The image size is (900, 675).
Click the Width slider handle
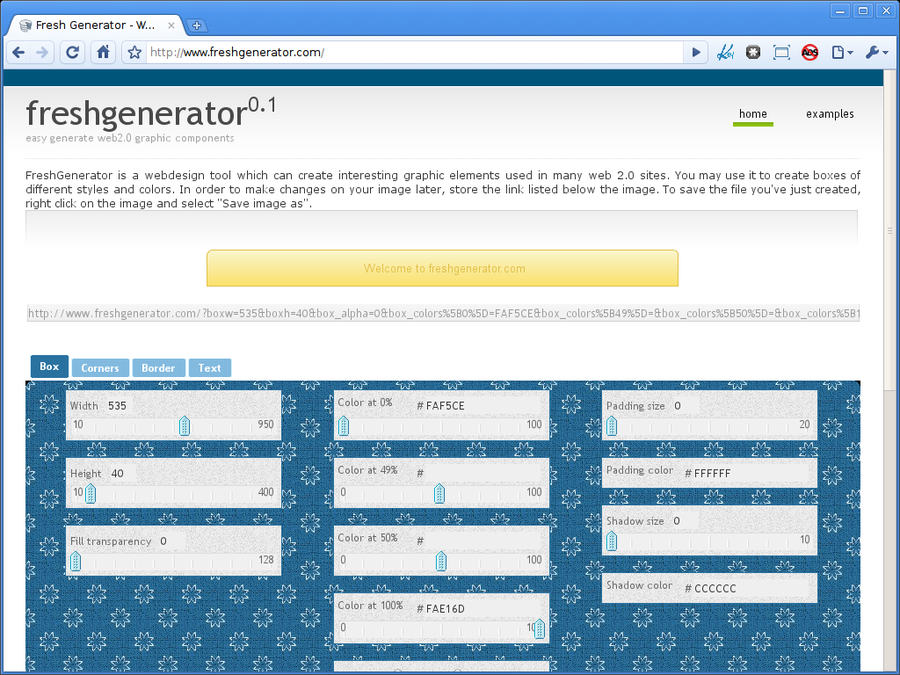pos(184,426)
